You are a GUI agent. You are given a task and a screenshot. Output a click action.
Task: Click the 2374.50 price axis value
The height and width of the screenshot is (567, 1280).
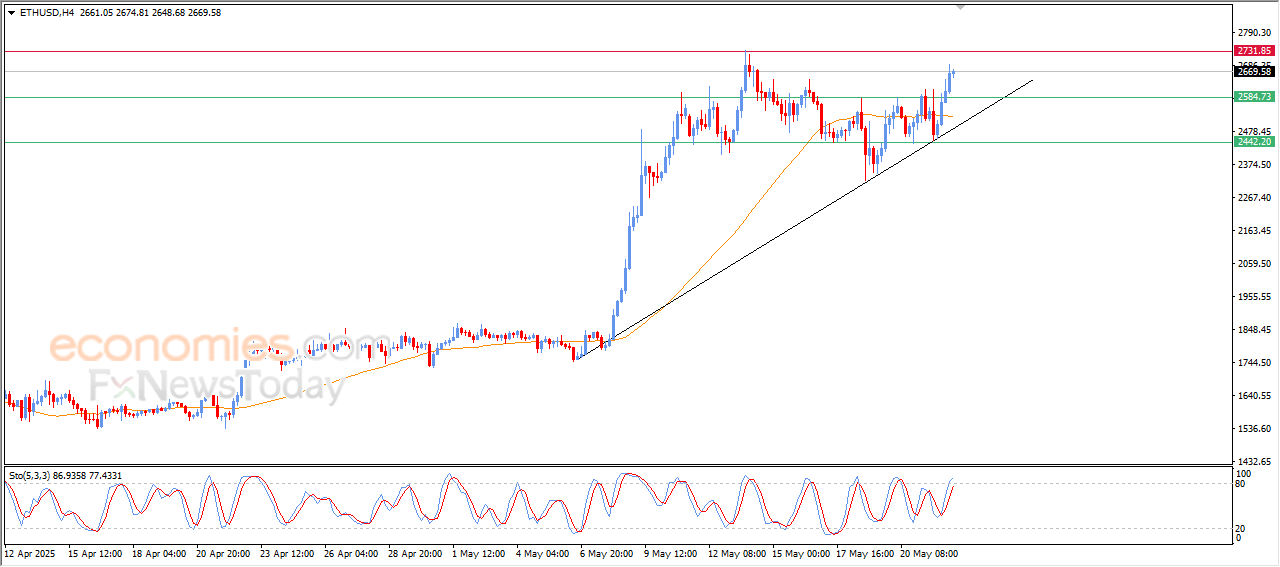1253,165
